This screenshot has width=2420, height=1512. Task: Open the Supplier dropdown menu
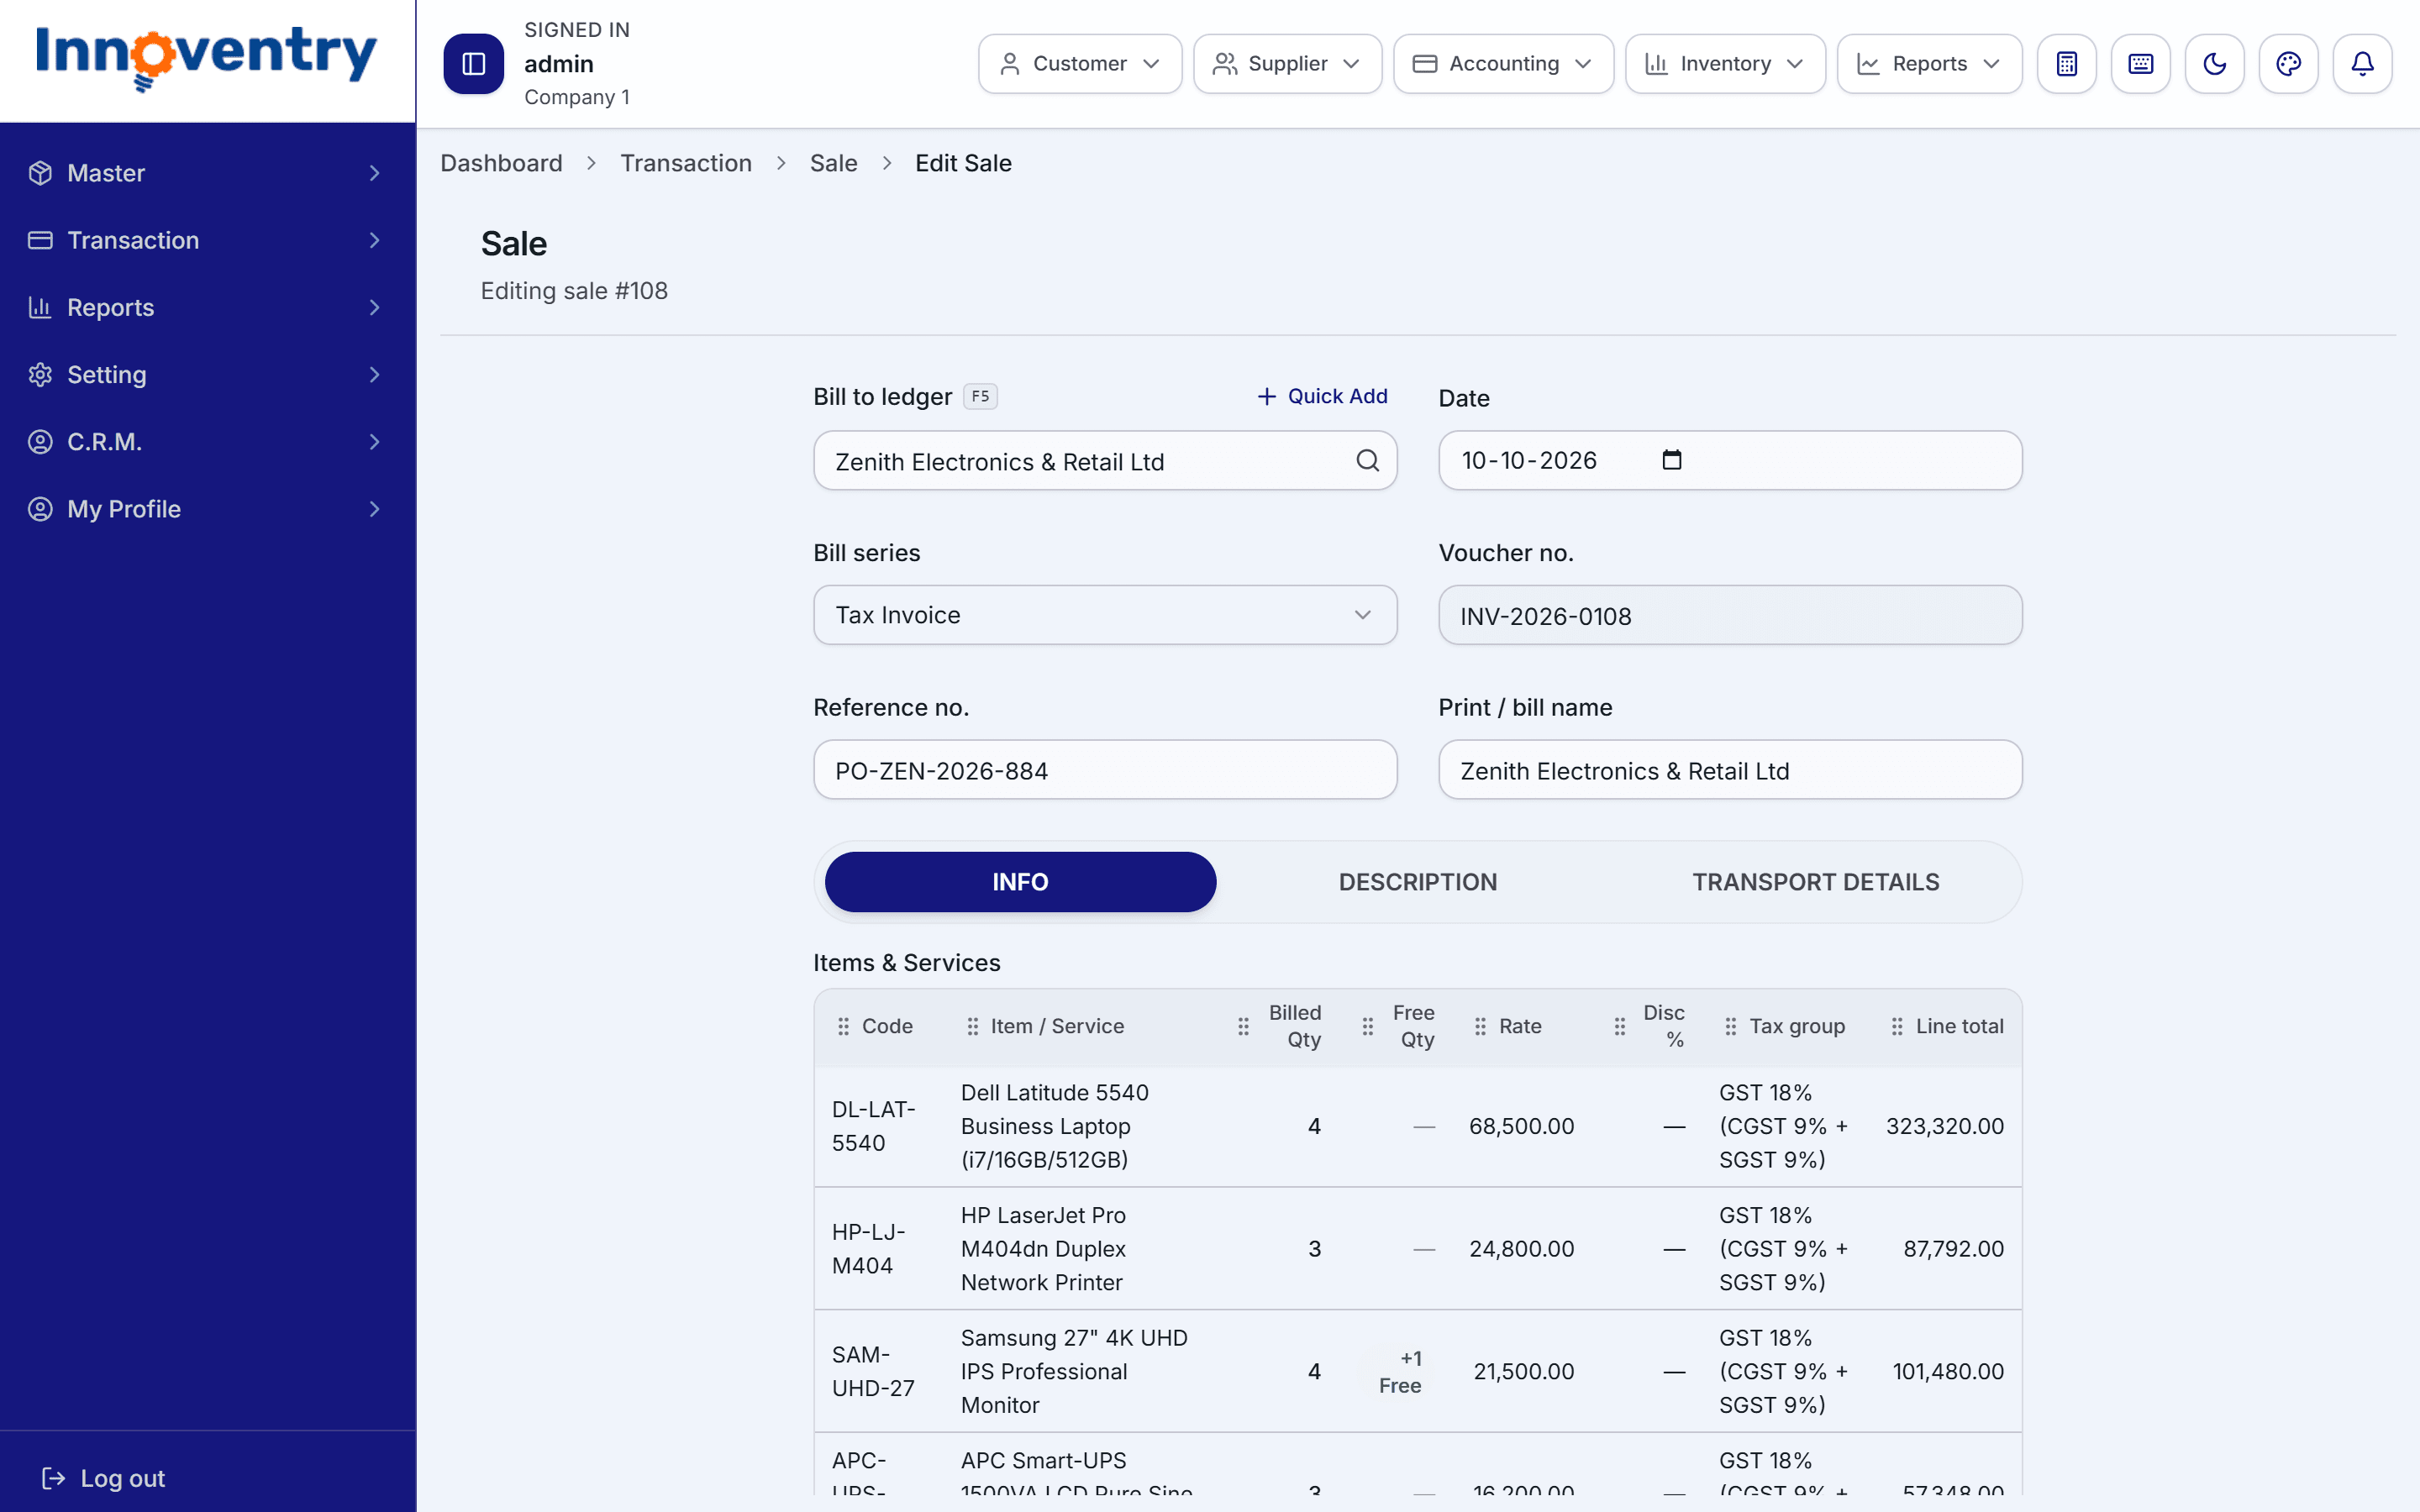[x=1287, y=64]
